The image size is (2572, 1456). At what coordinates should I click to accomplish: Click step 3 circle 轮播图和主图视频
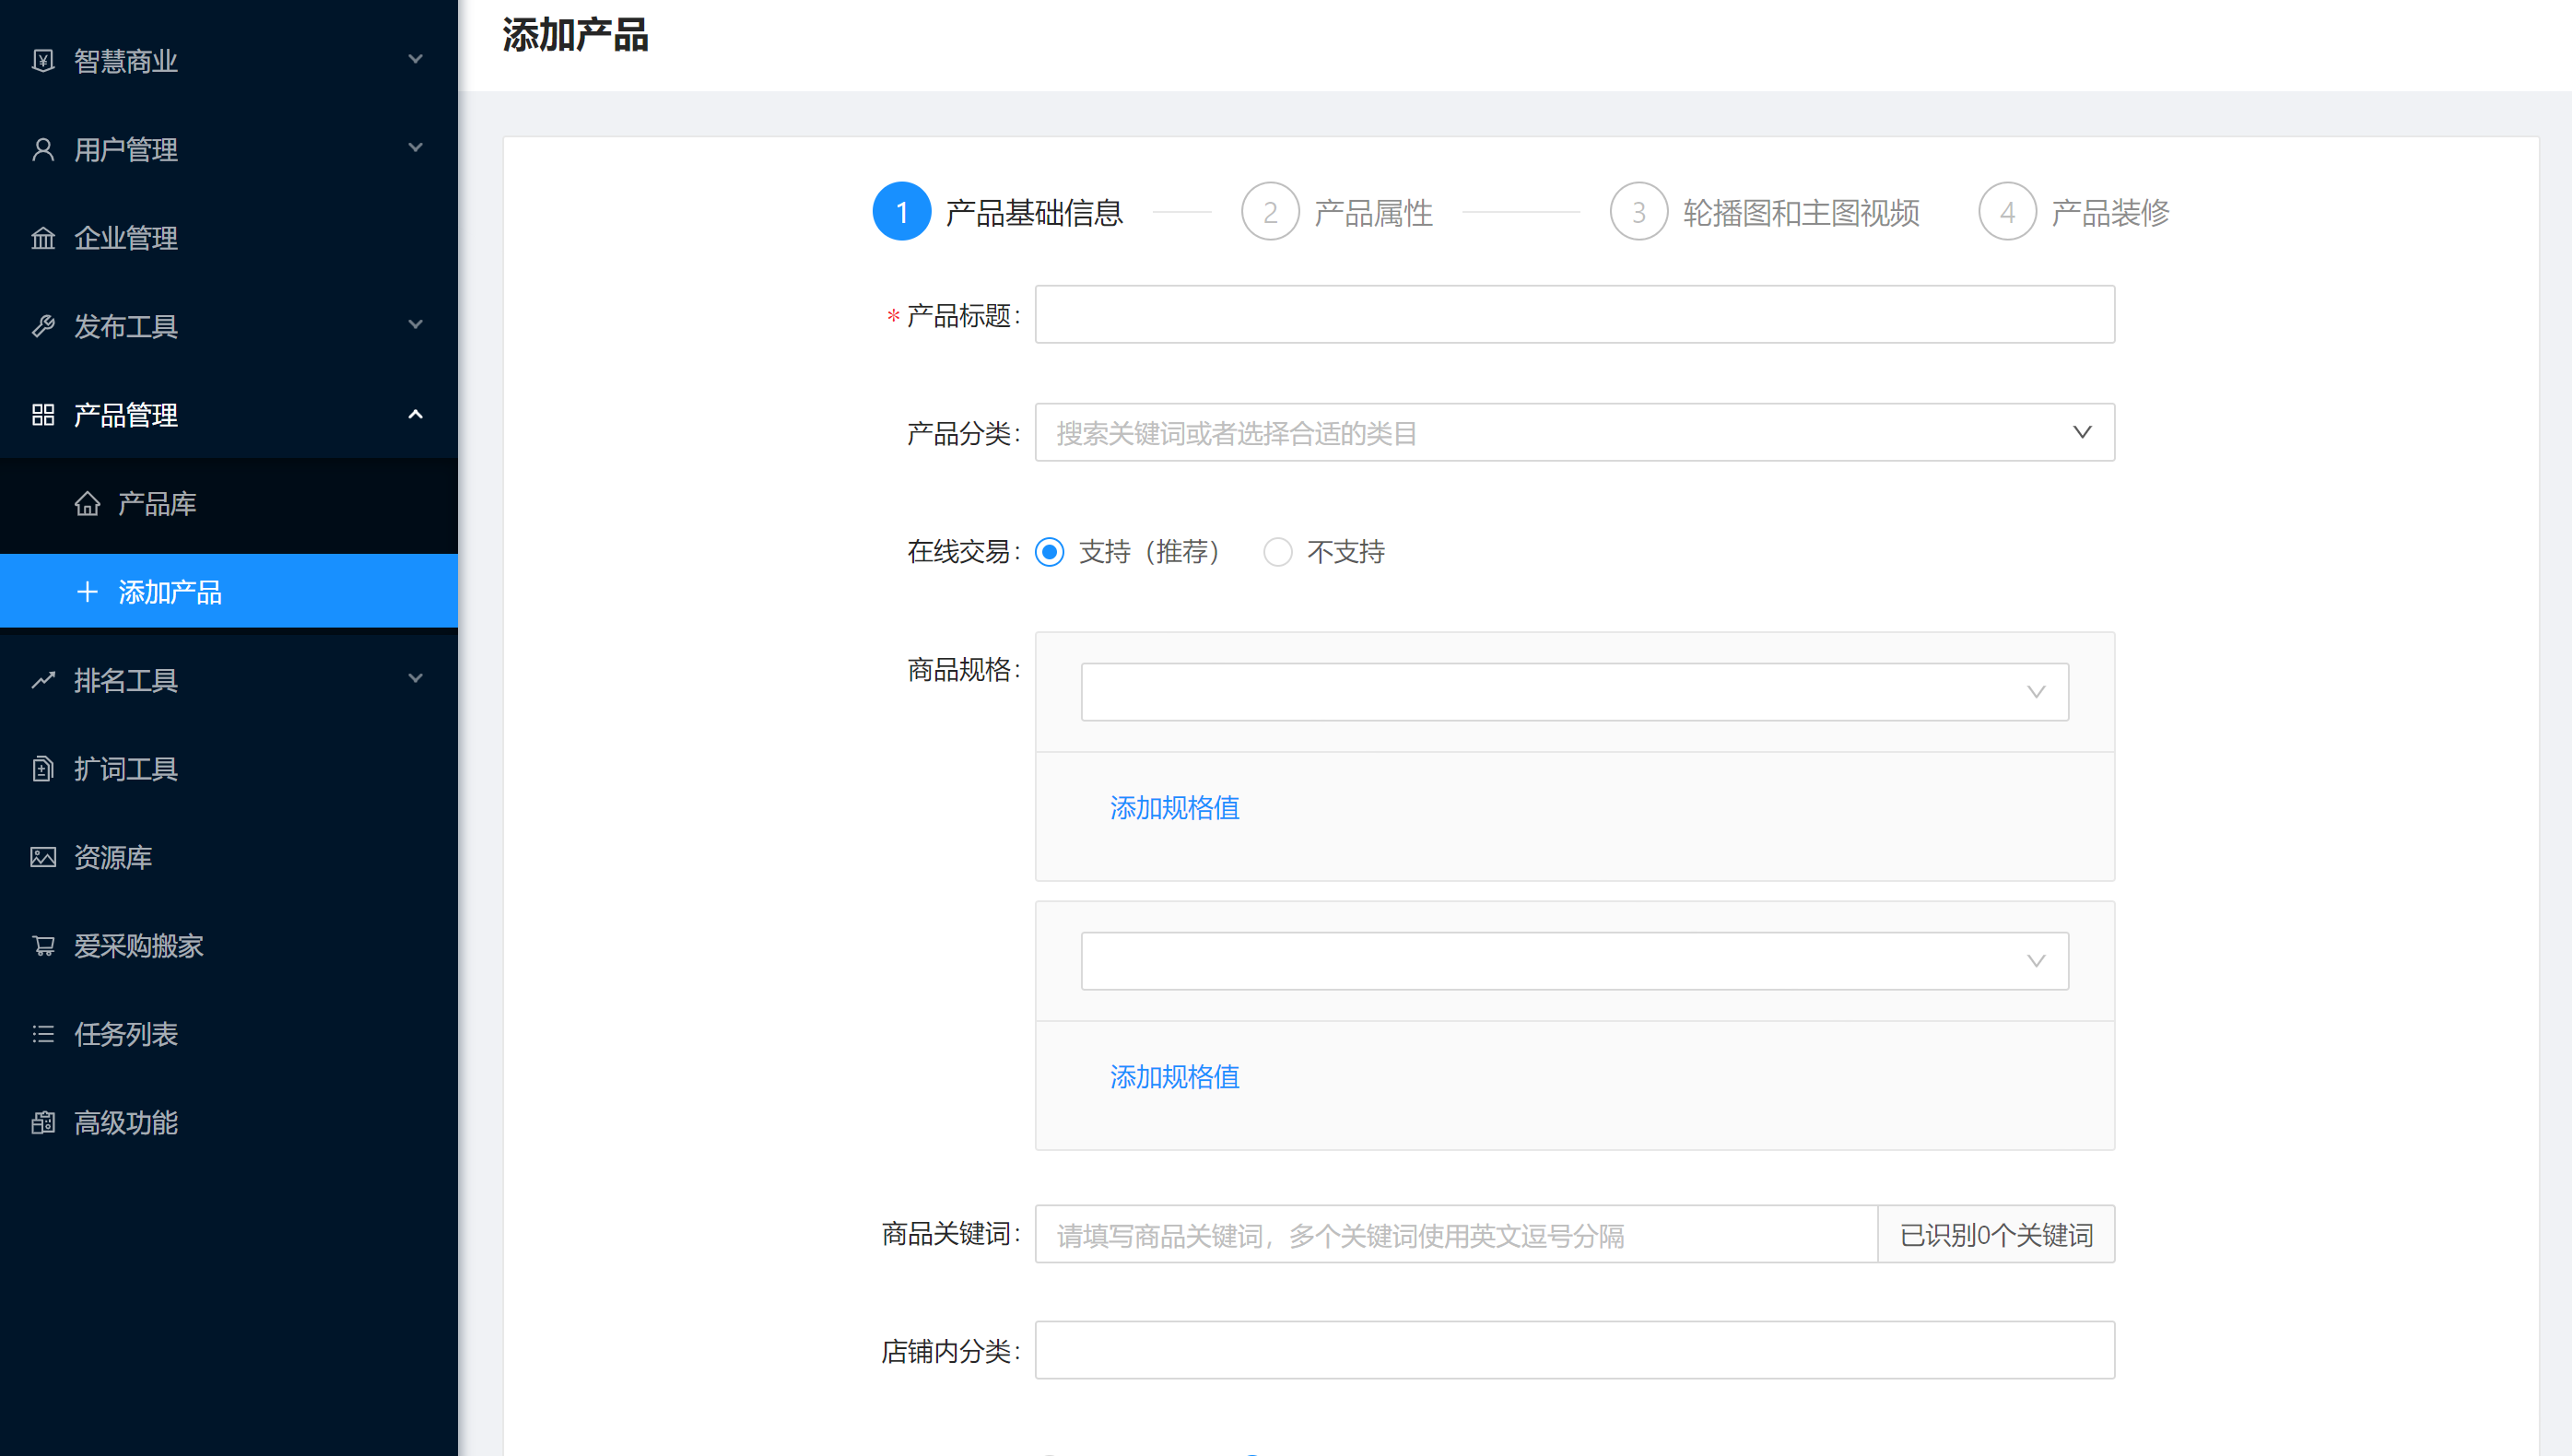pos(1639,212)
